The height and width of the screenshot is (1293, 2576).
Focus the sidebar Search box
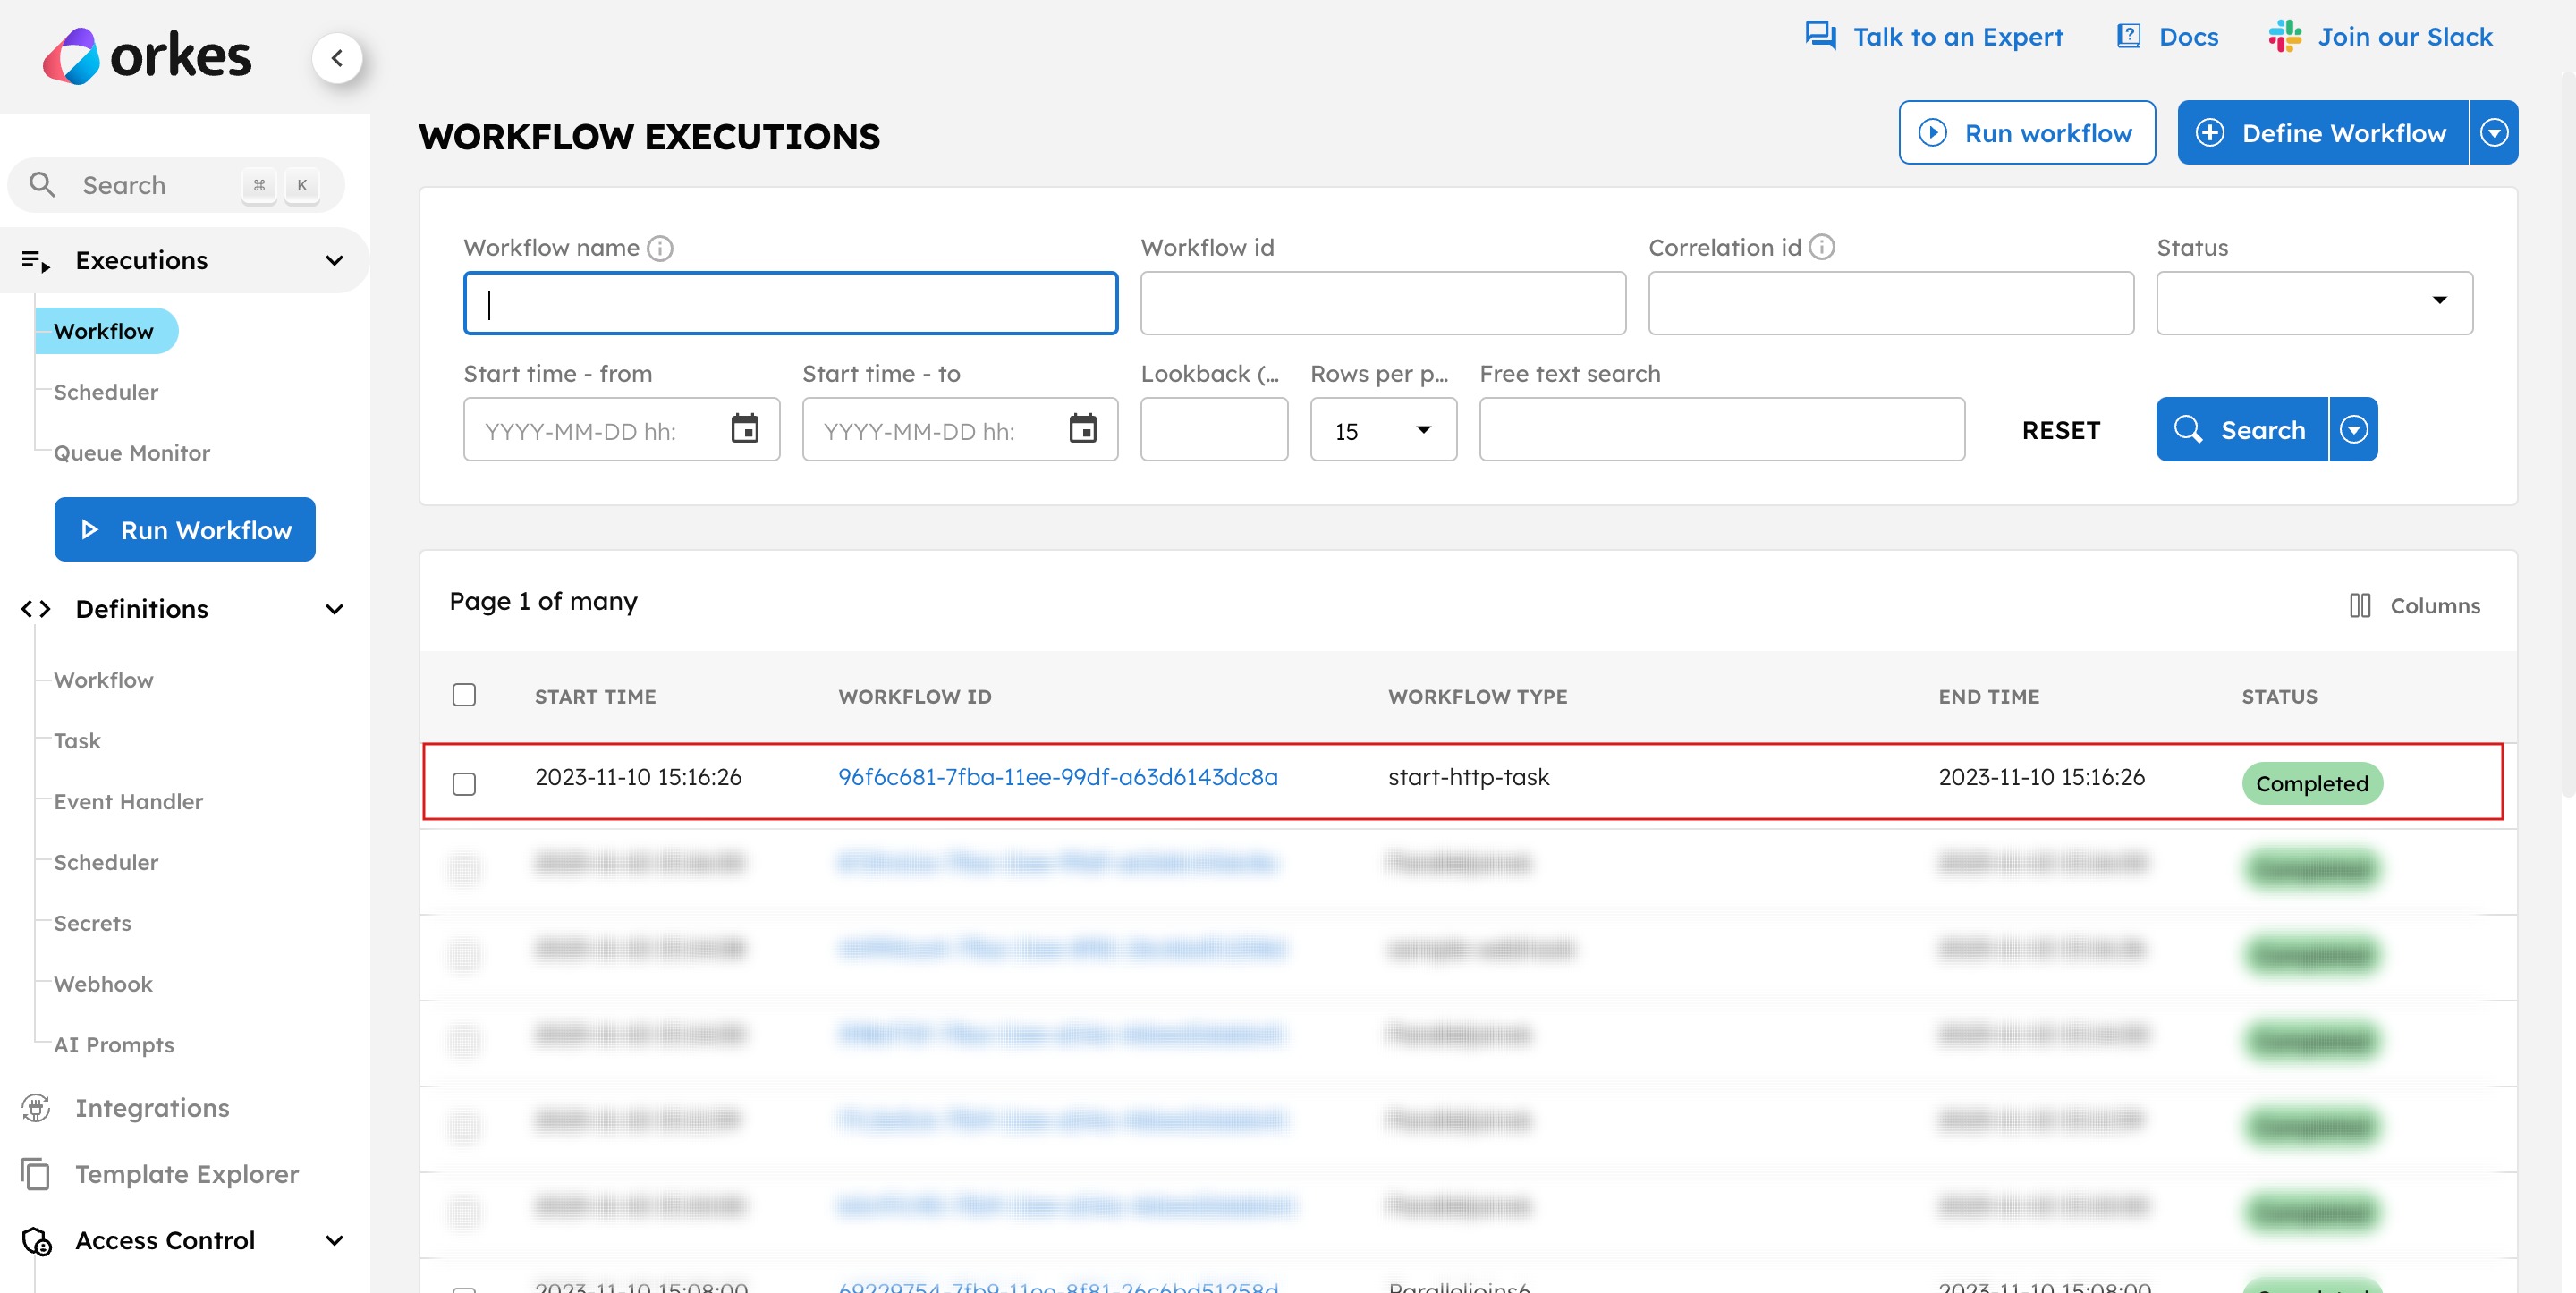(x=176, y=184)
